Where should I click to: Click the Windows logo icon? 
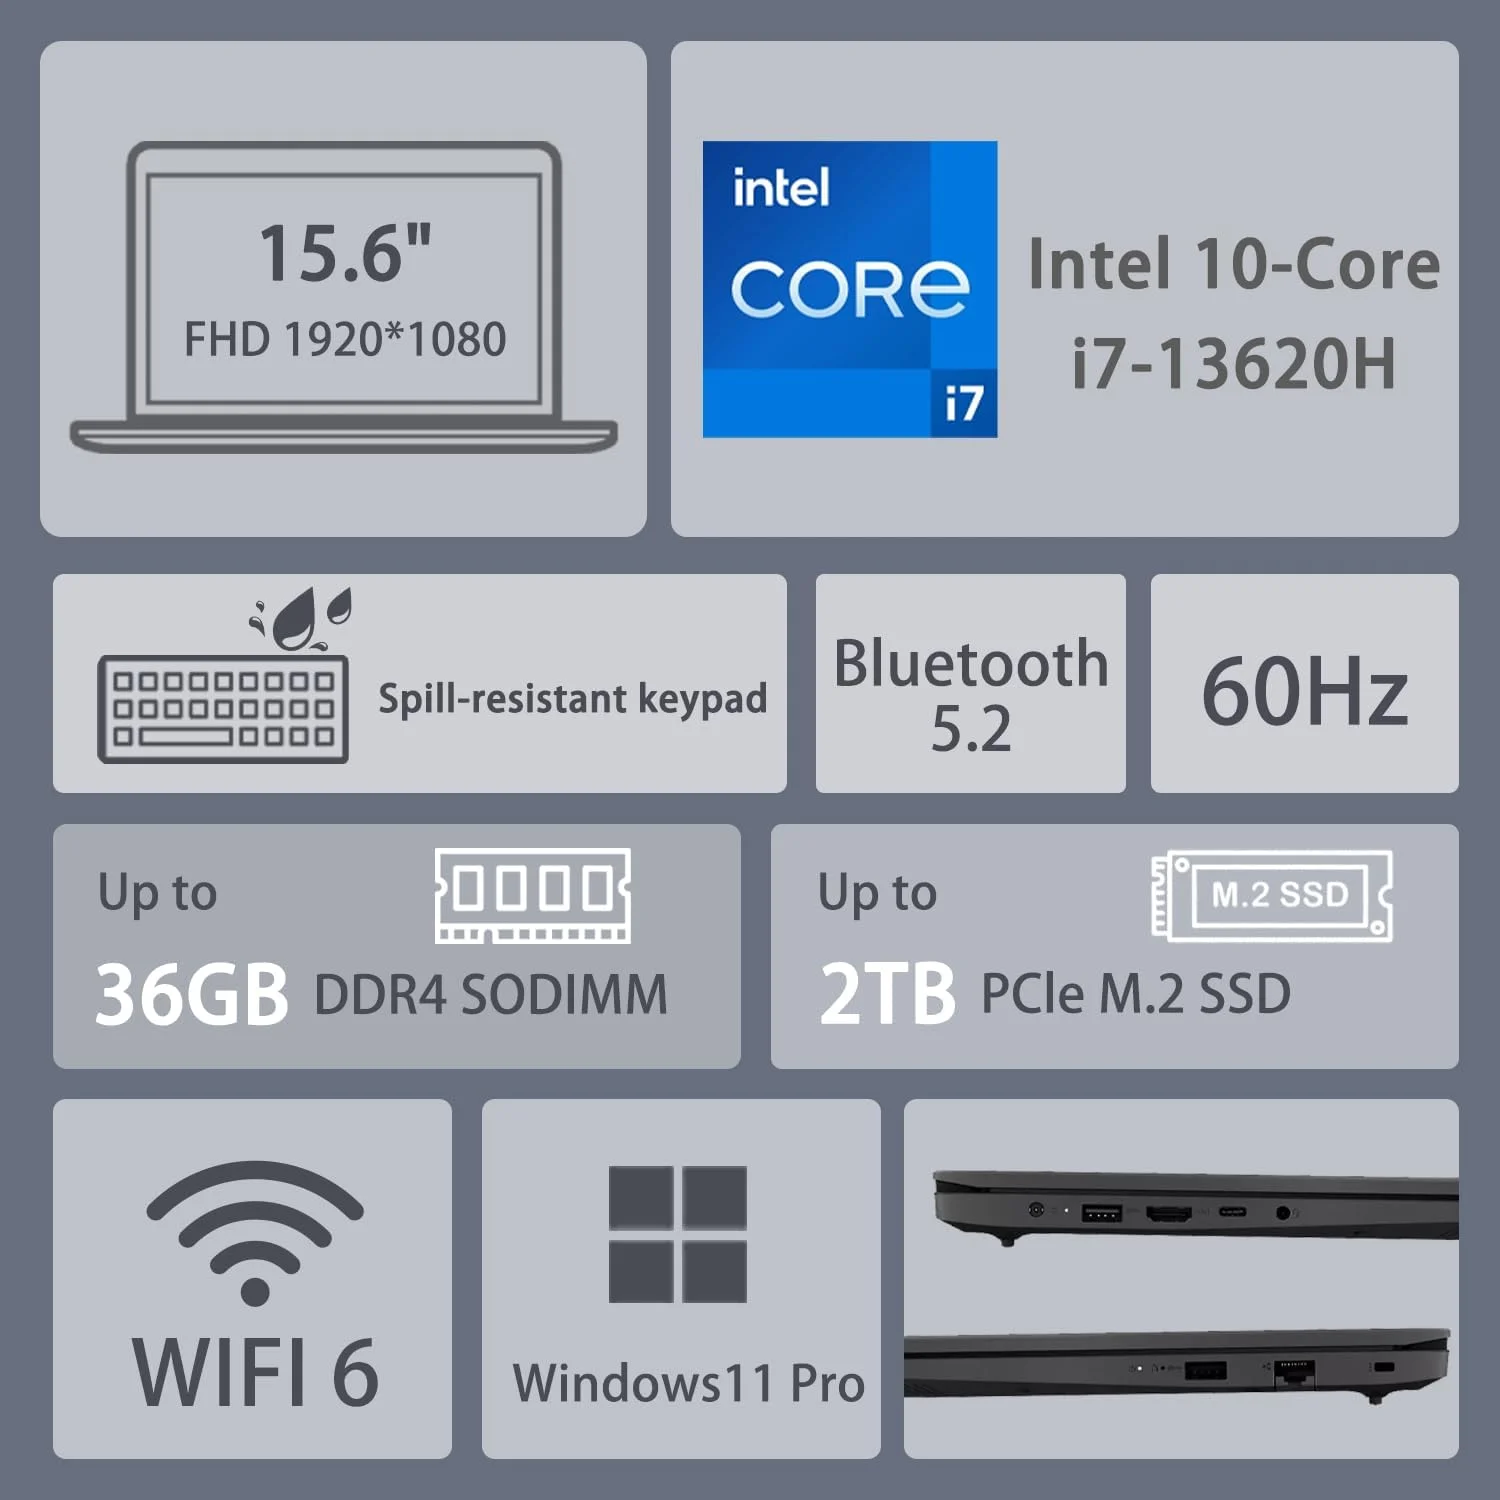[x=678, y=1234]
